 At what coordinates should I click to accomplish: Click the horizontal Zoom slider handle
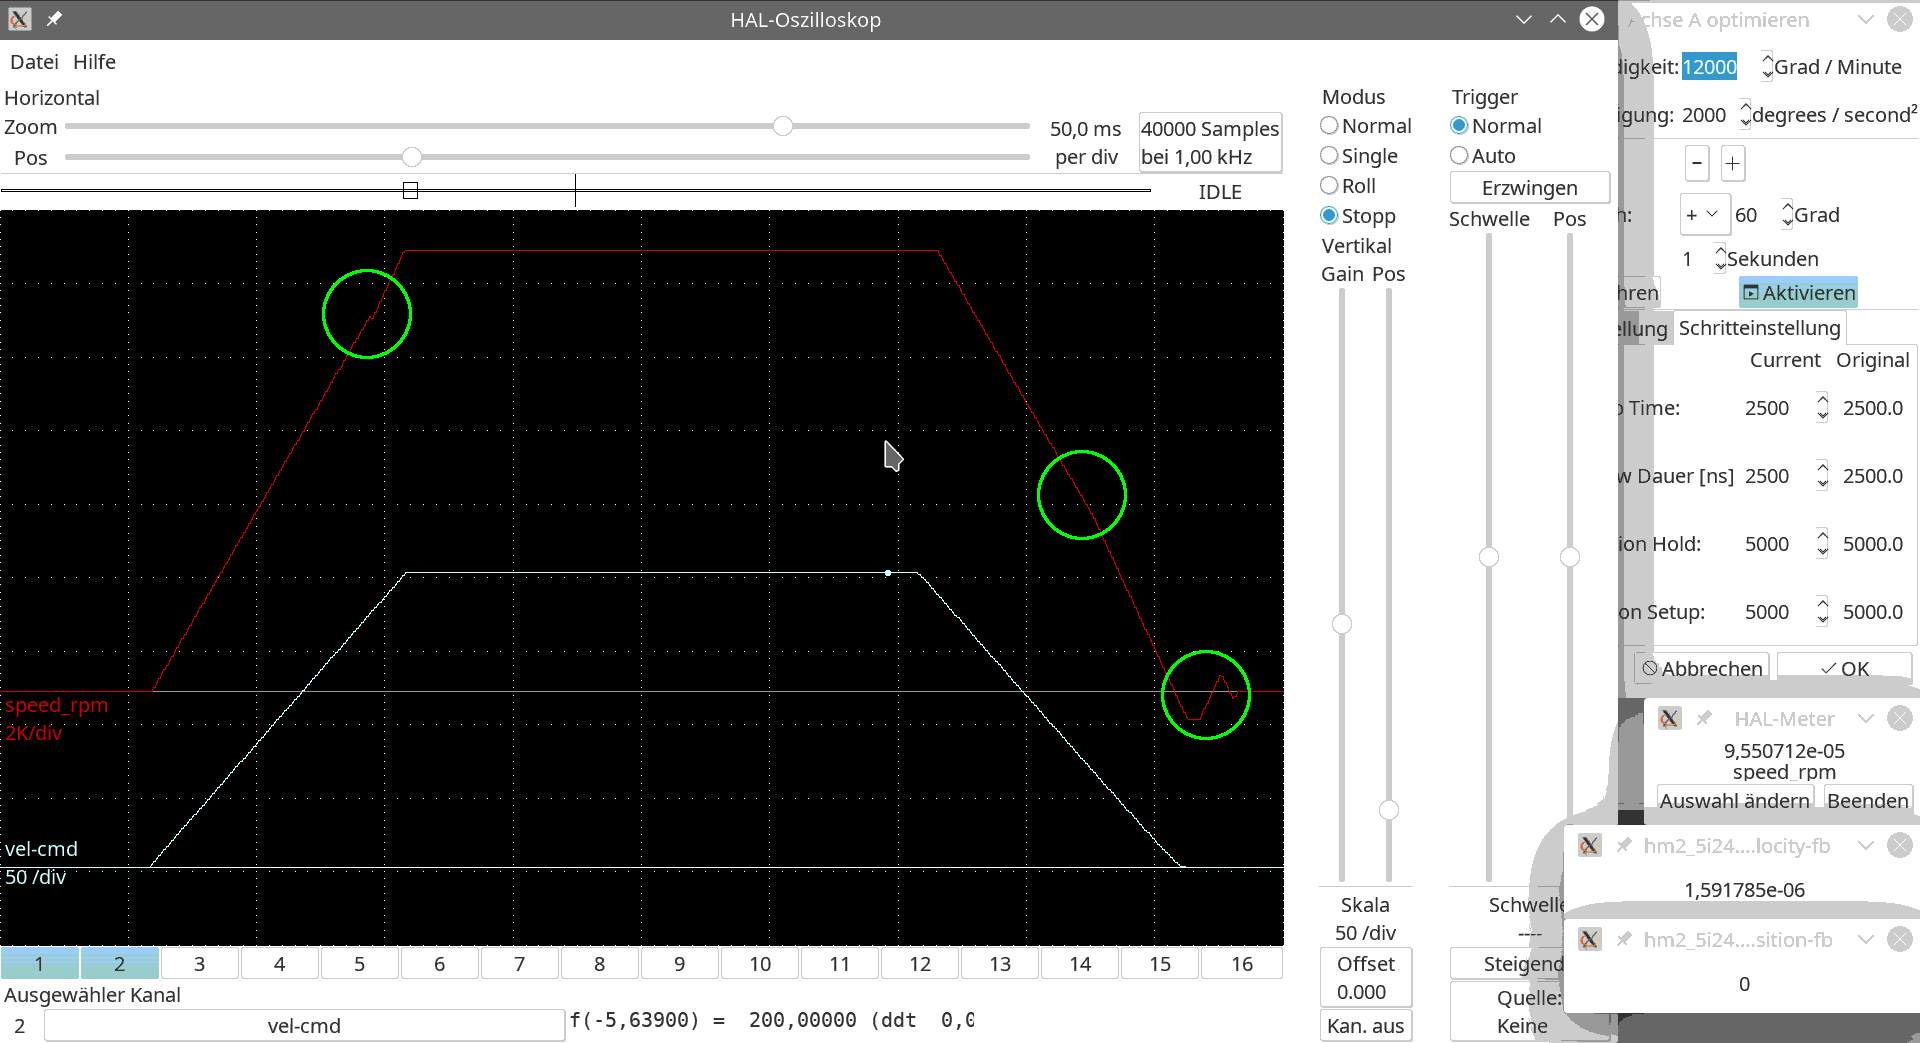click(x=783, y=126)
